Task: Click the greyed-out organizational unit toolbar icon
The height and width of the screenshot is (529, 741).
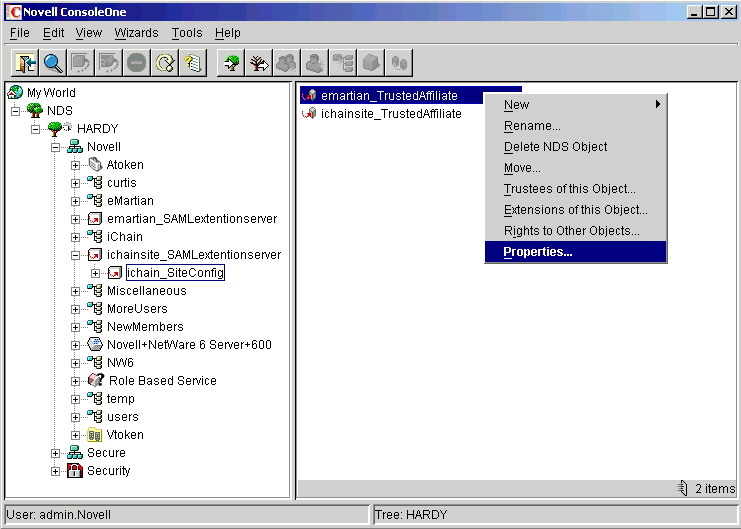Action: 343,62
